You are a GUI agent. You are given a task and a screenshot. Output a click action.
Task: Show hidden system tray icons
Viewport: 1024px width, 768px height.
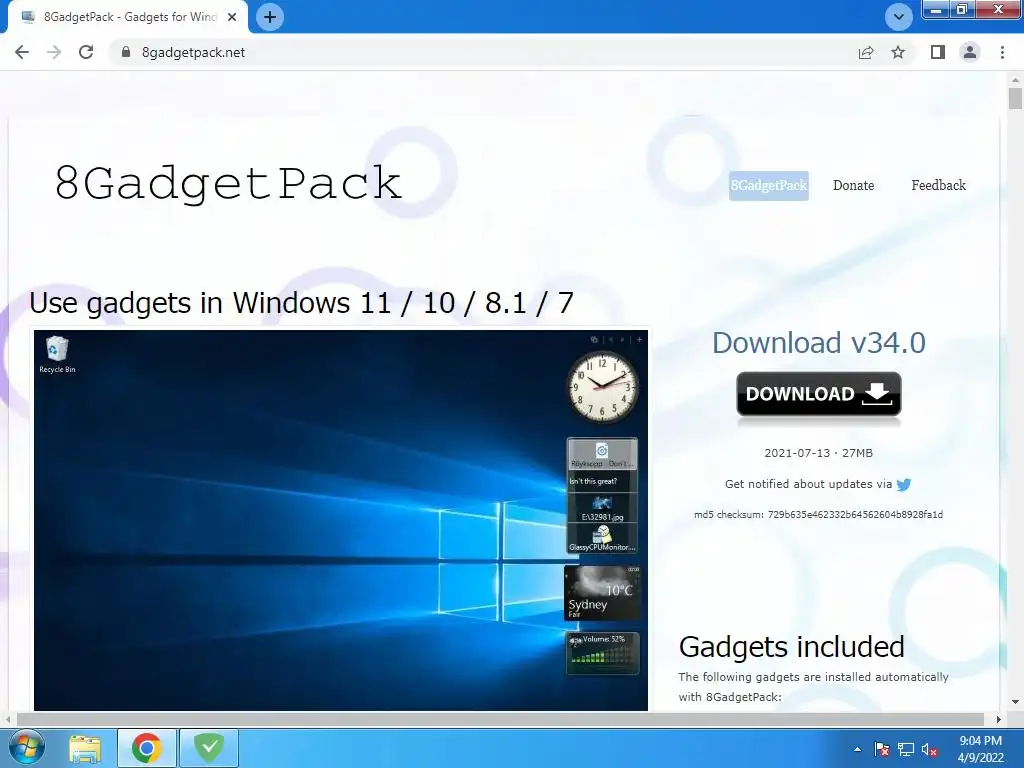857,750
